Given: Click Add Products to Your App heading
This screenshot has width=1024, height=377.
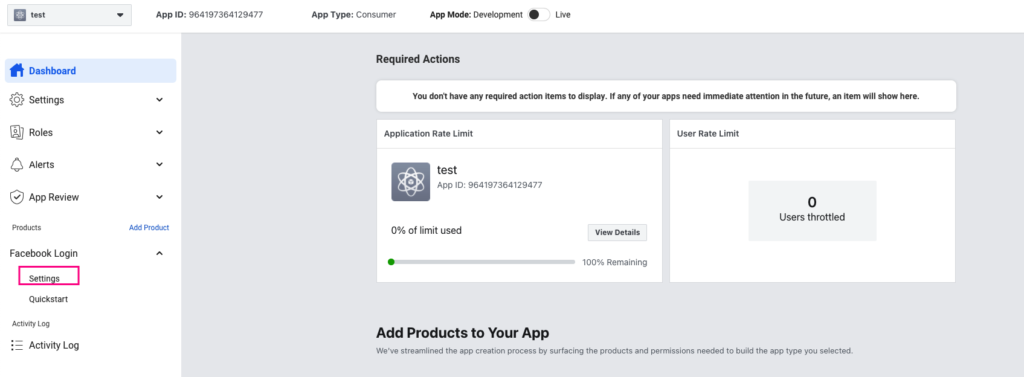Looking at the screenshot, I should pos(462,333).
